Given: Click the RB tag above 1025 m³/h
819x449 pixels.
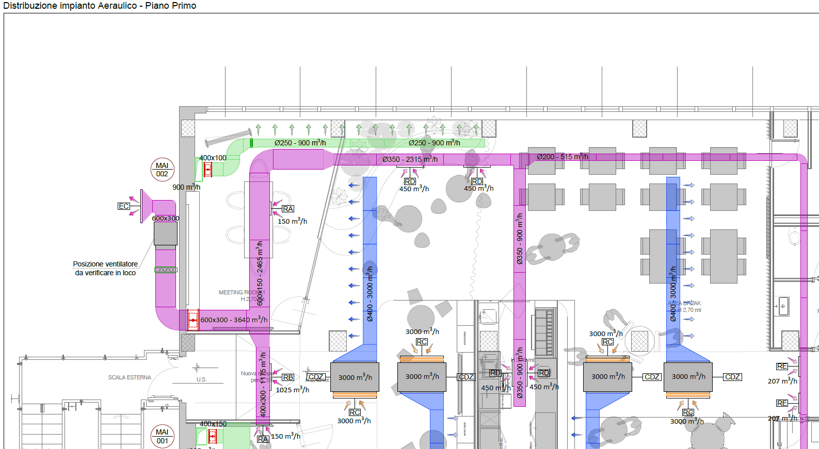Looking at the screenshot, I should (288, 378).
